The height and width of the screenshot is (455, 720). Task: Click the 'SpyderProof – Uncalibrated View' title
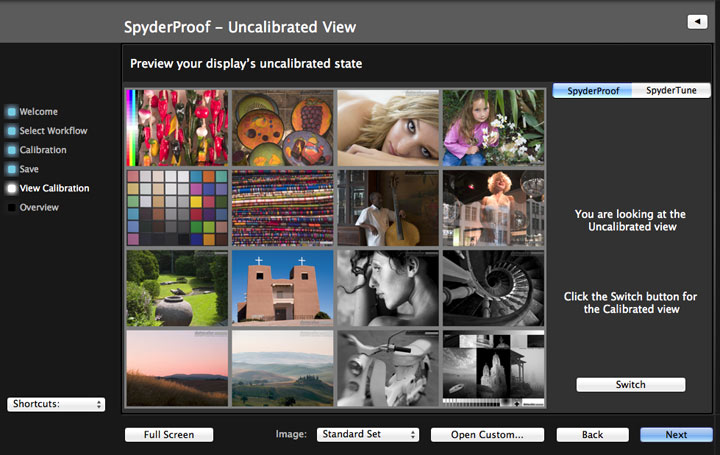point(240,27)
